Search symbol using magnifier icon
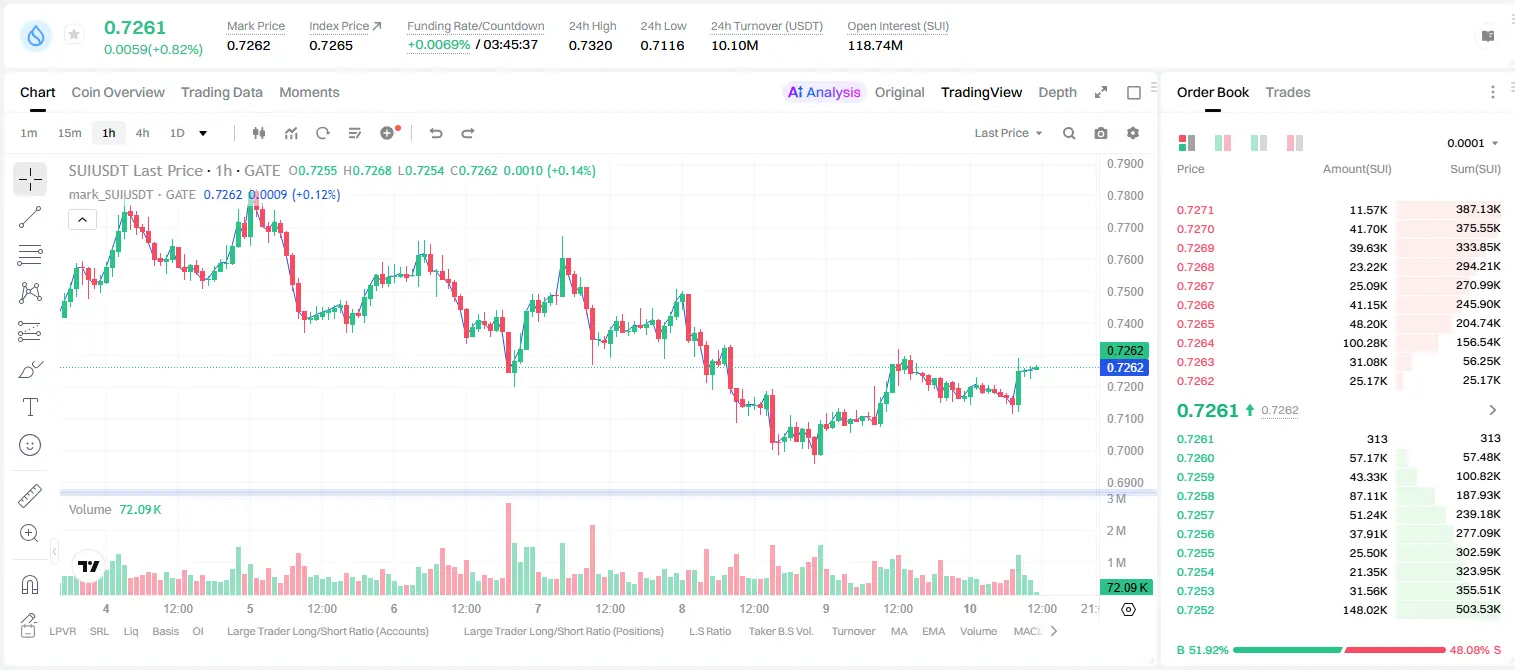 [x=1069, y=133]
